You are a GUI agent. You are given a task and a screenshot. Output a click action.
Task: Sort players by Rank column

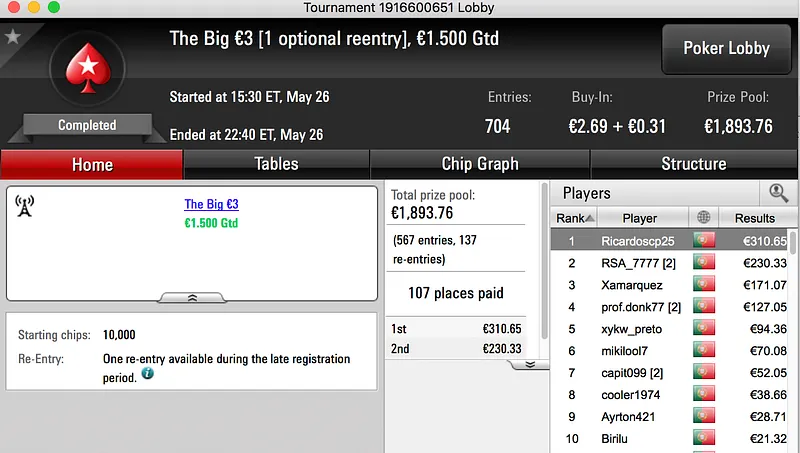pyautogui.click(x=574, y=218)
